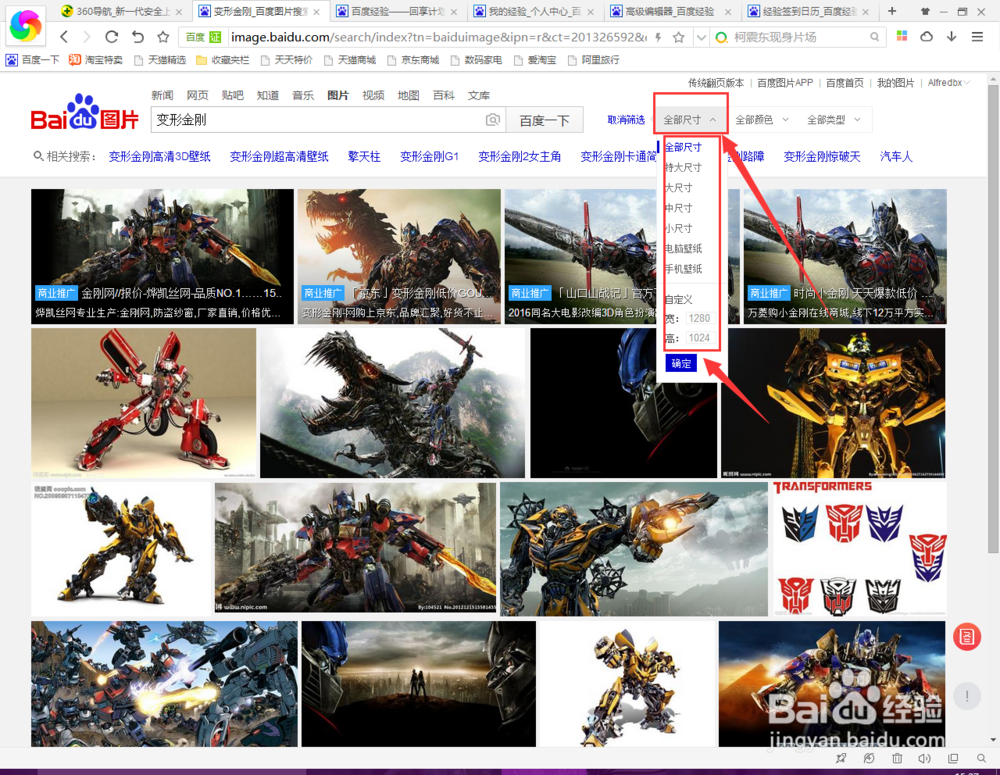
Task: Expand the 全部类型 type filter dropdown
Action: (x=834, y=119)
